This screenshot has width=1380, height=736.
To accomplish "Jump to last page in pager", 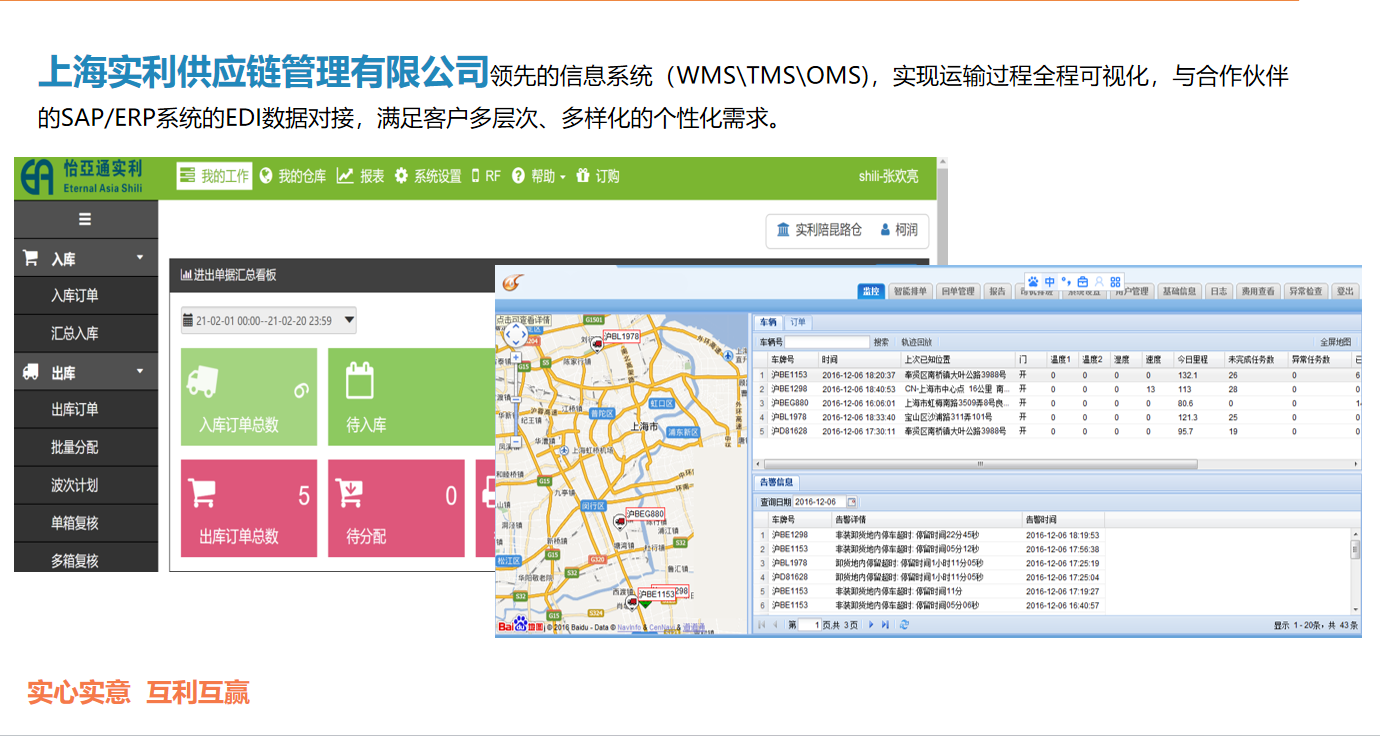I will coord(885,625).
